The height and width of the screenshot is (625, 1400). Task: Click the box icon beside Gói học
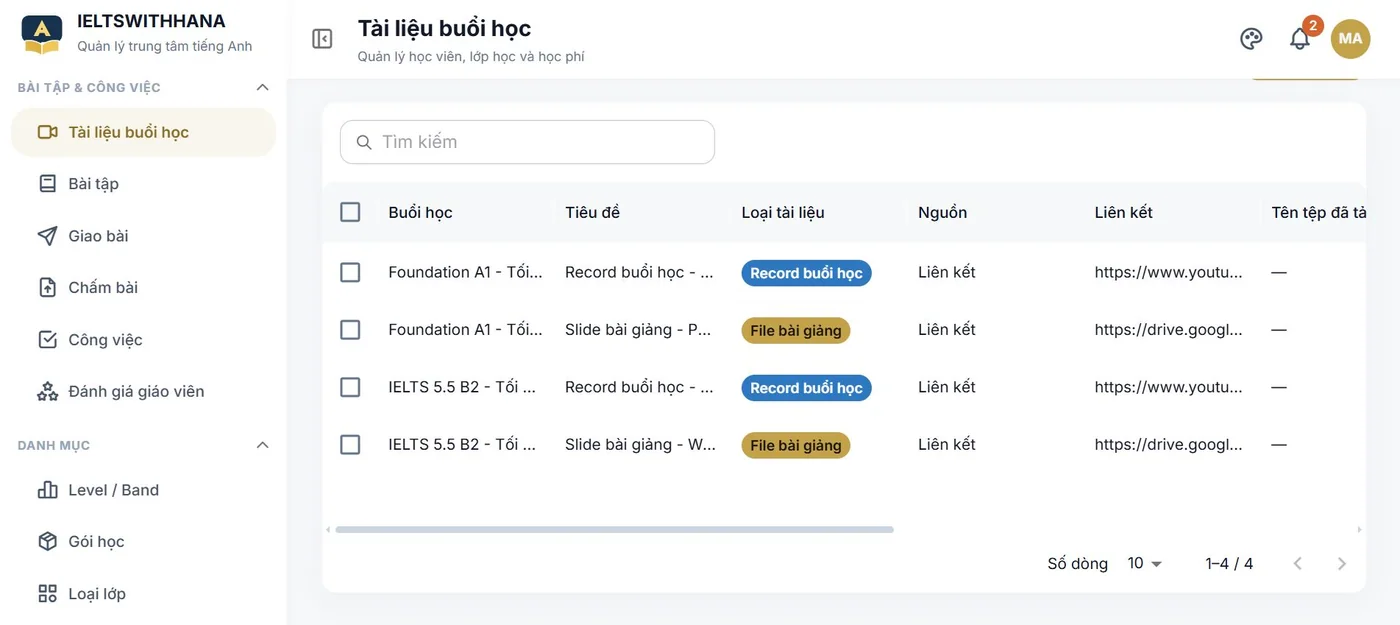47,542
